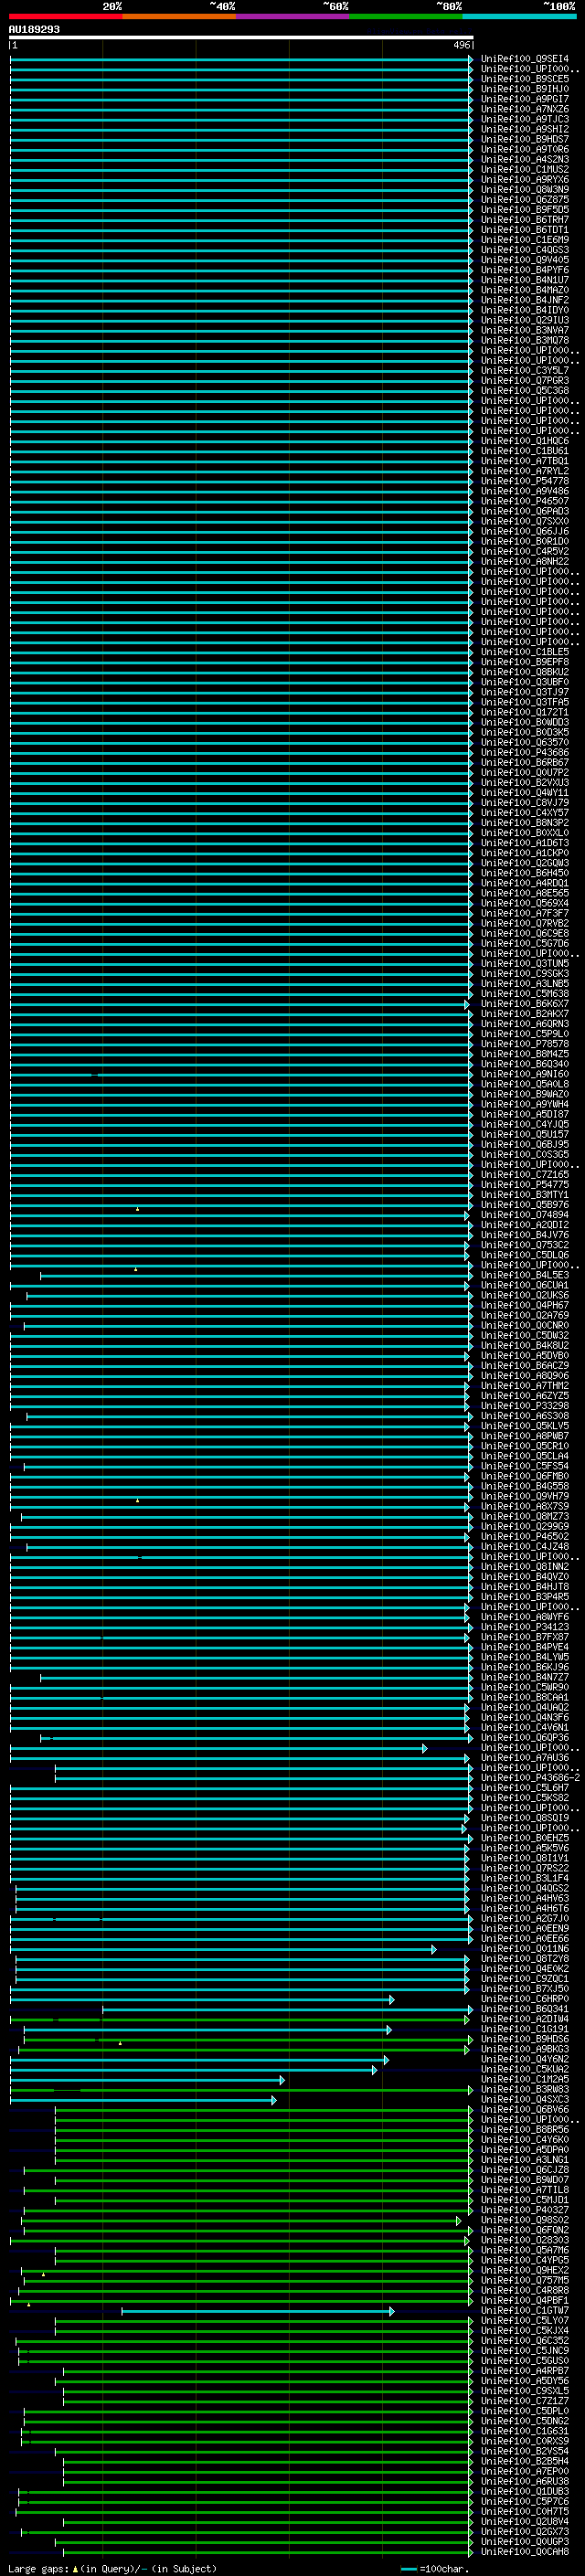The image size is (585, 2576).
Task: Select the UniRef100_B4HJT8 label
Action: [x=524, y=1587]
